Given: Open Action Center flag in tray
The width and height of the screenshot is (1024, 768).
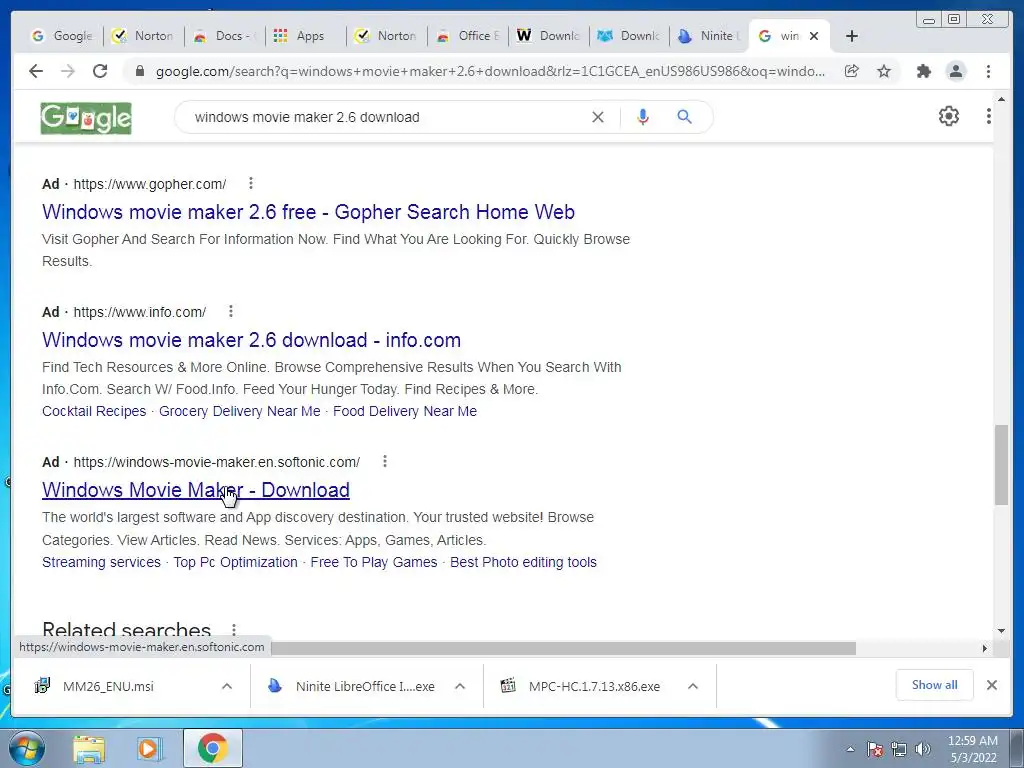Looking at the screenshot, I should pos(875,749).
